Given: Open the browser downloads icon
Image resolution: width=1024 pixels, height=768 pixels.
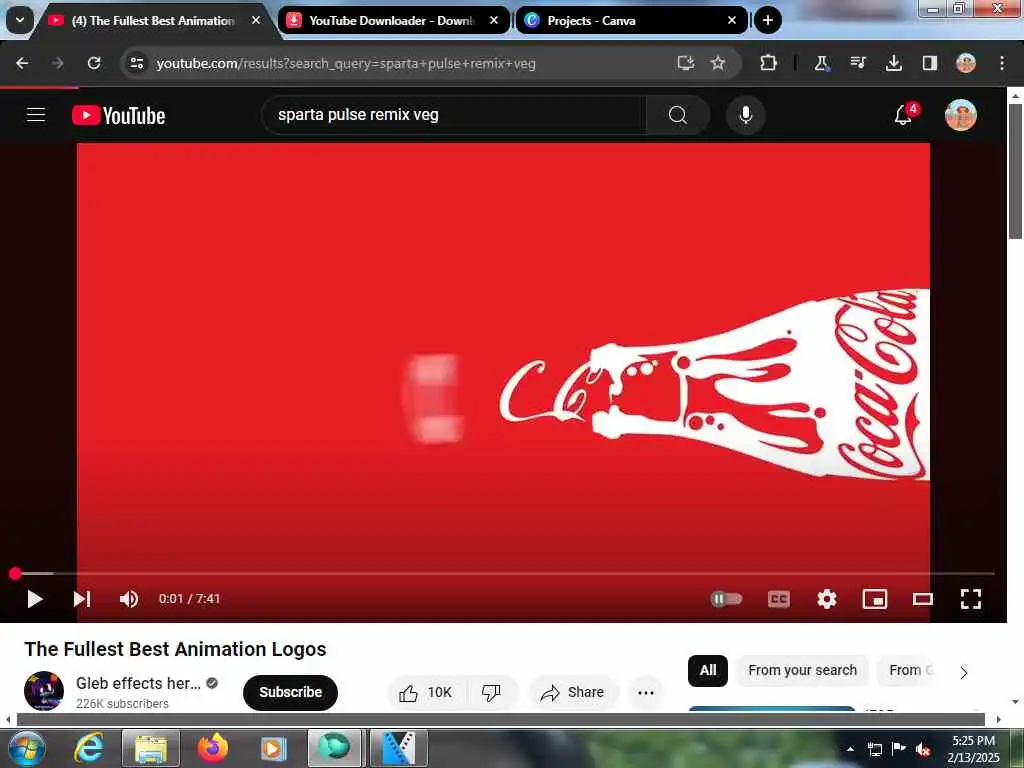Looking at the screenshot, I should (893, 63).
